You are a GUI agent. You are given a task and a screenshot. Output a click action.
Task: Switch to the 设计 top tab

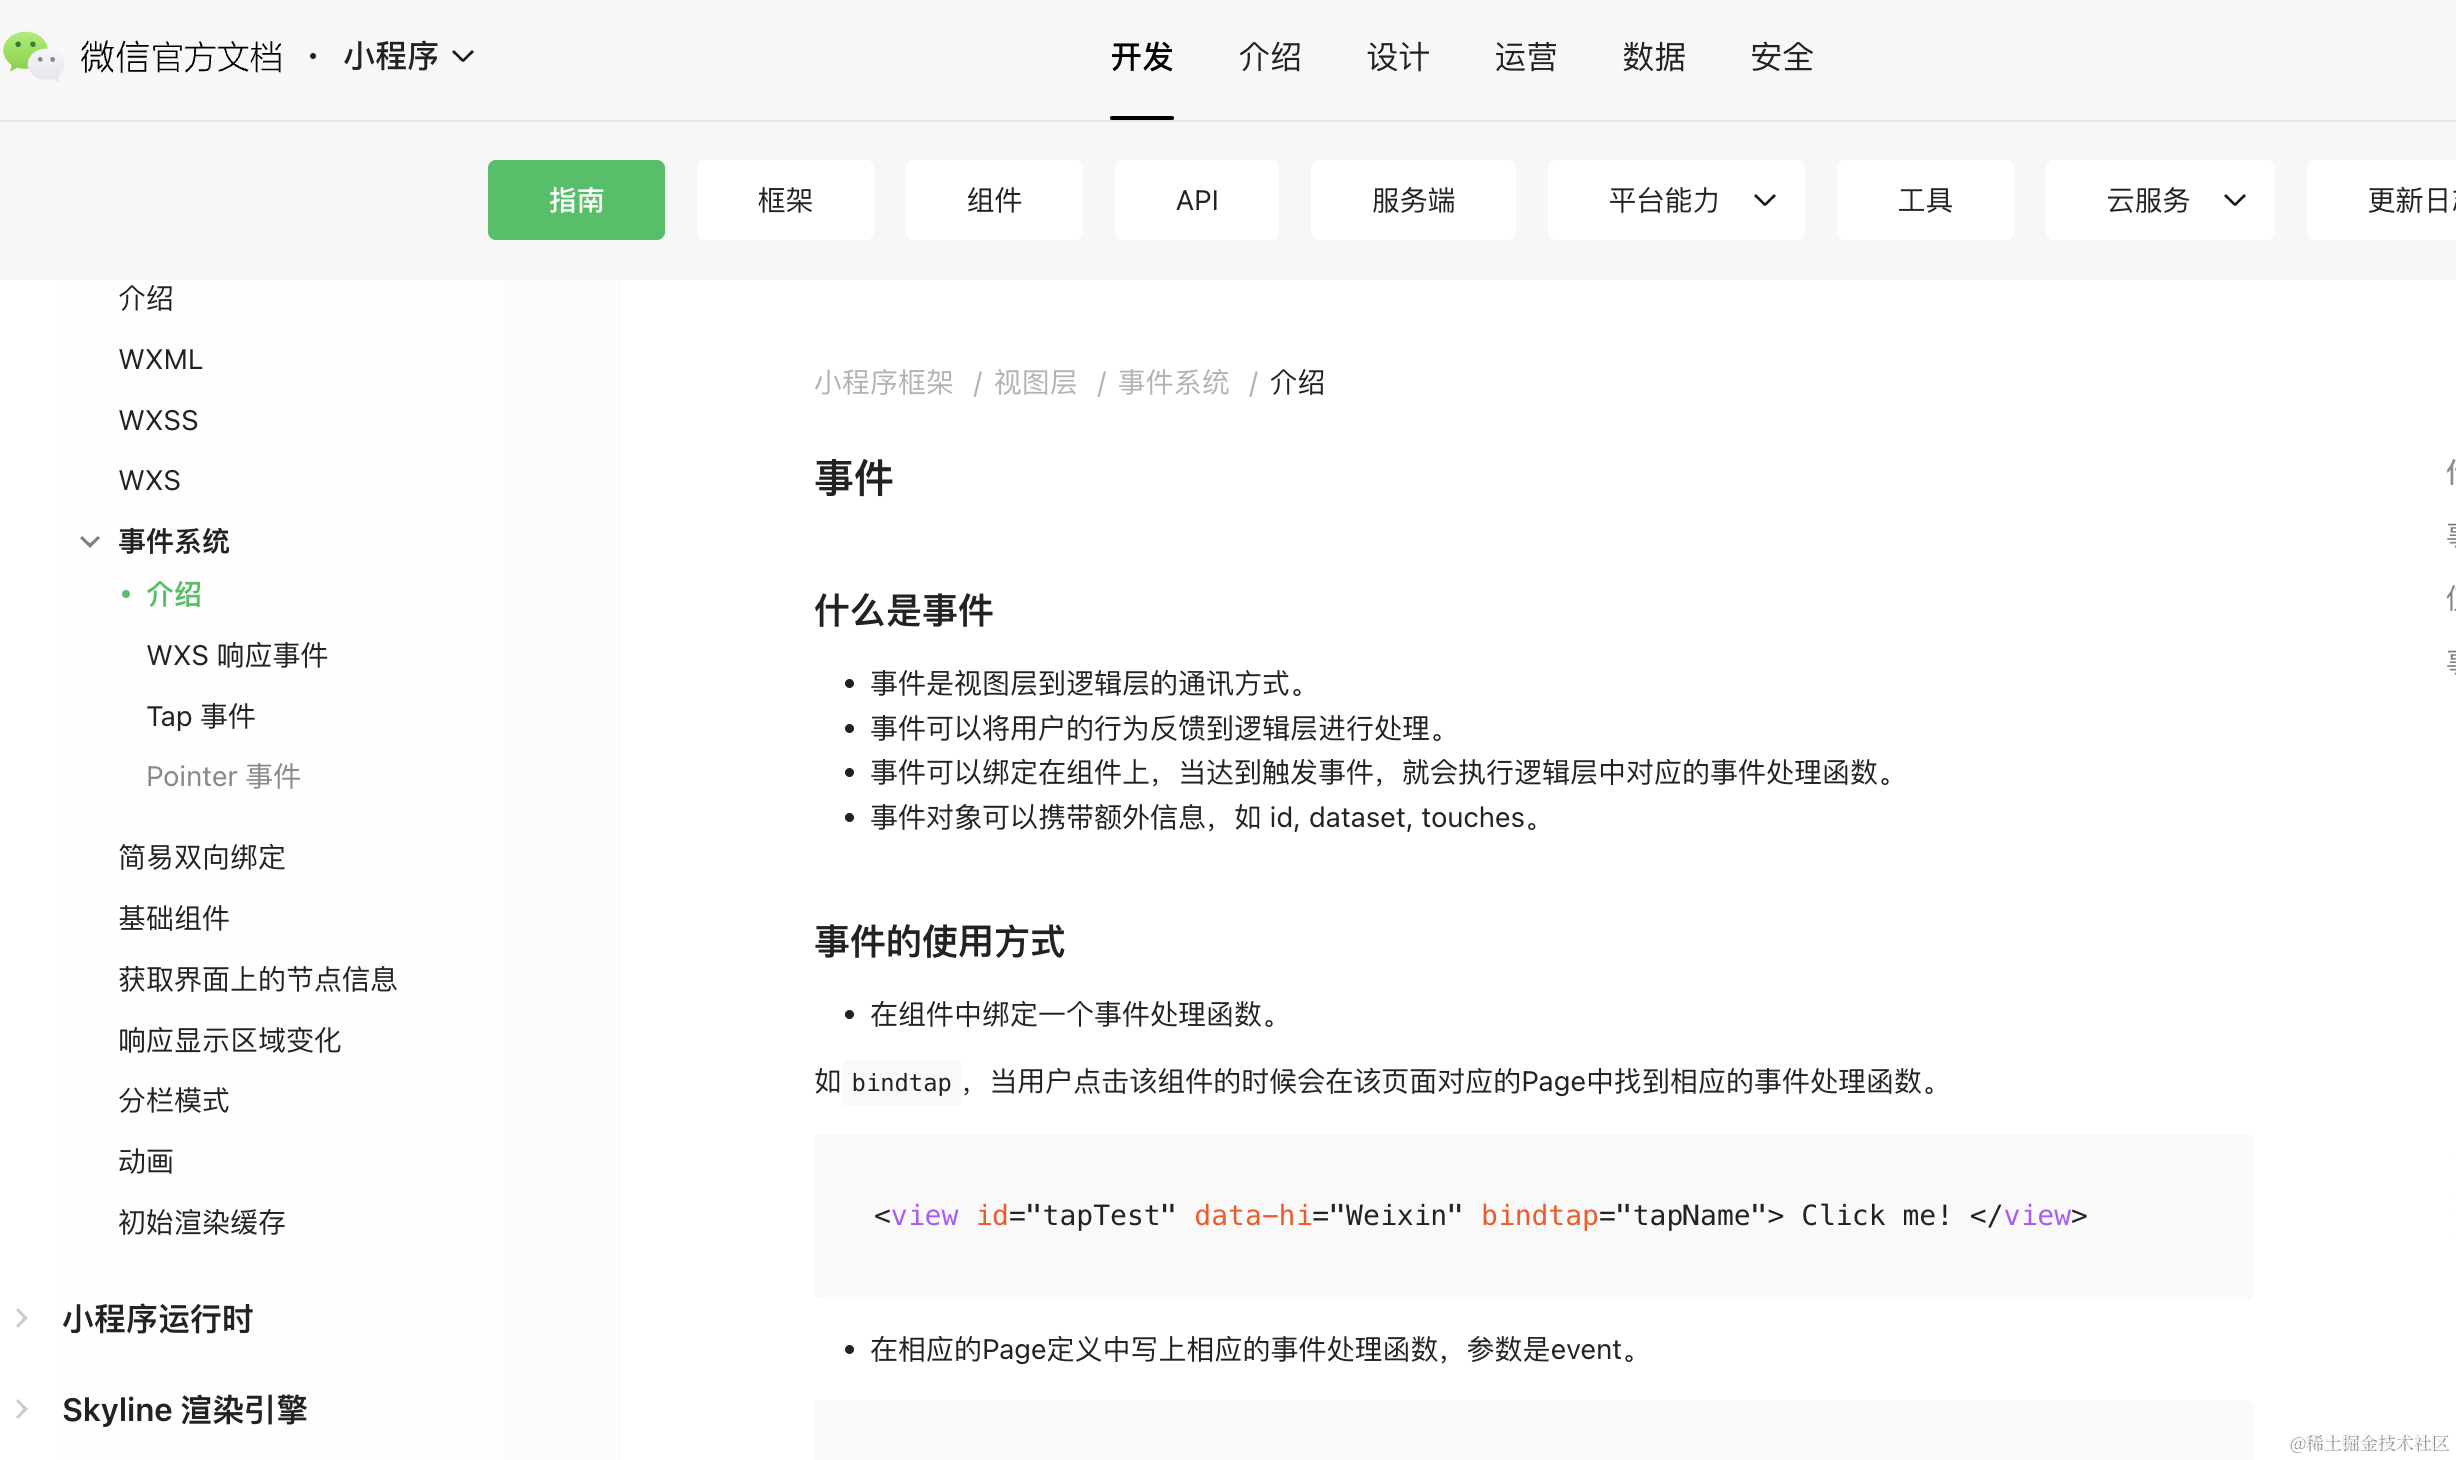coord(1397,57)
